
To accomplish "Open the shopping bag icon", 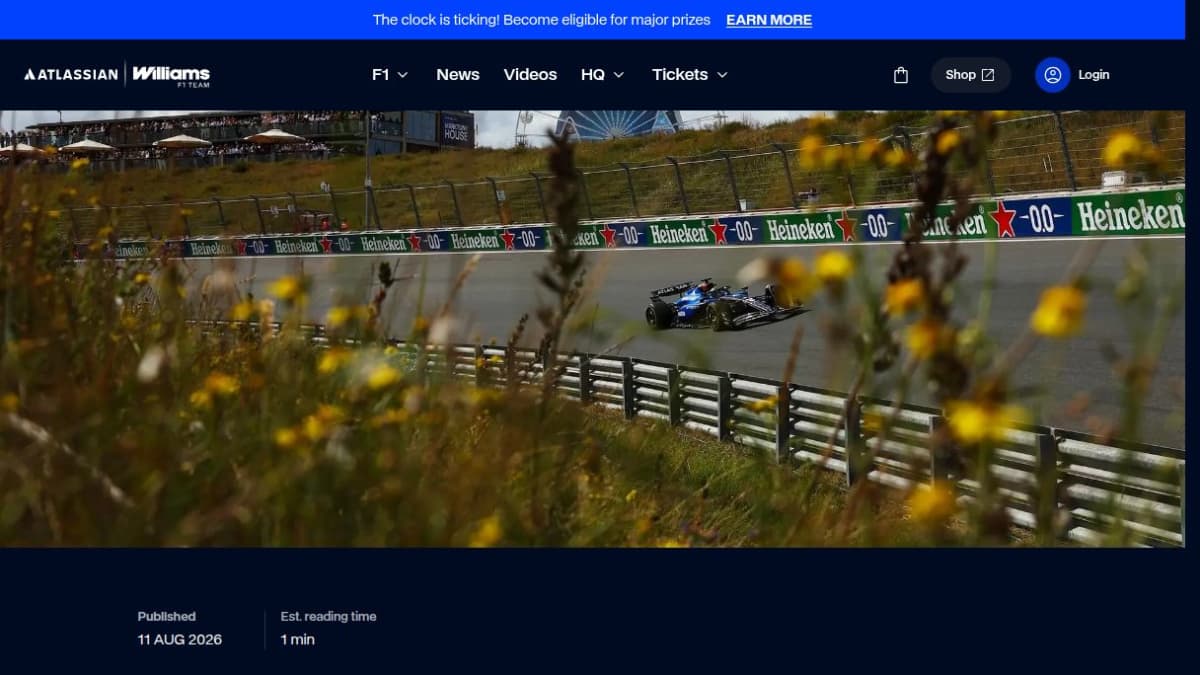I will [x=901, y=75].
